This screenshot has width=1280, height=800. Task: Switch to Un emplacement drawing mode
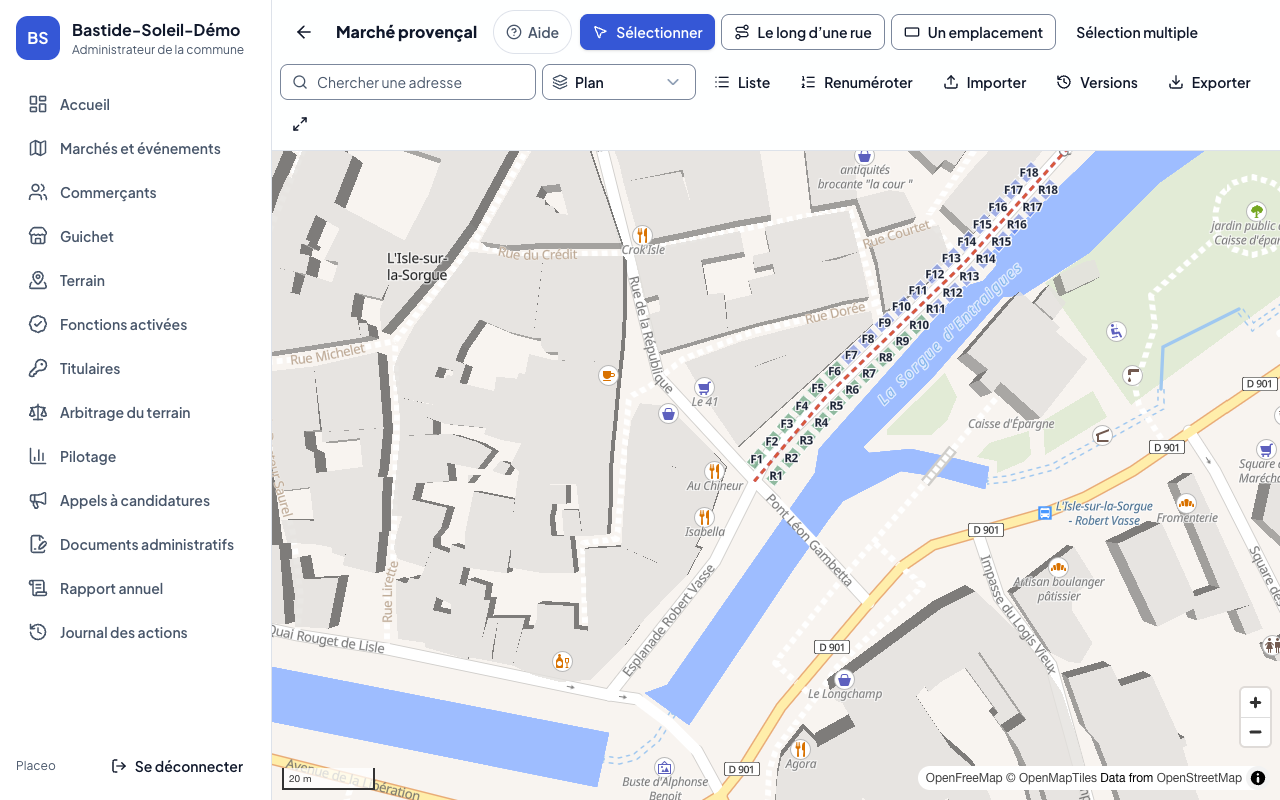point(973,32)
